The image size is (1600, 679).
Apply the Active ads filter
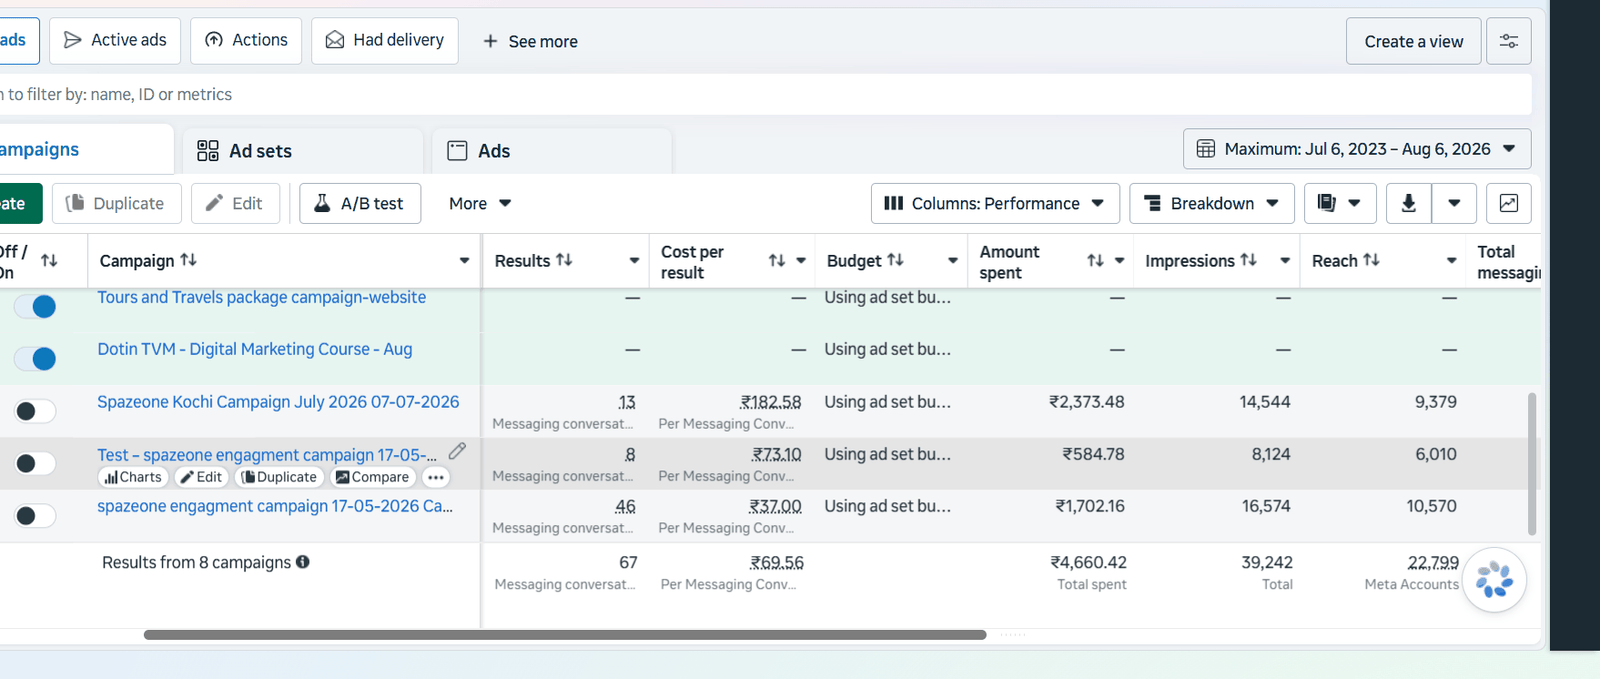pos(115,40)
